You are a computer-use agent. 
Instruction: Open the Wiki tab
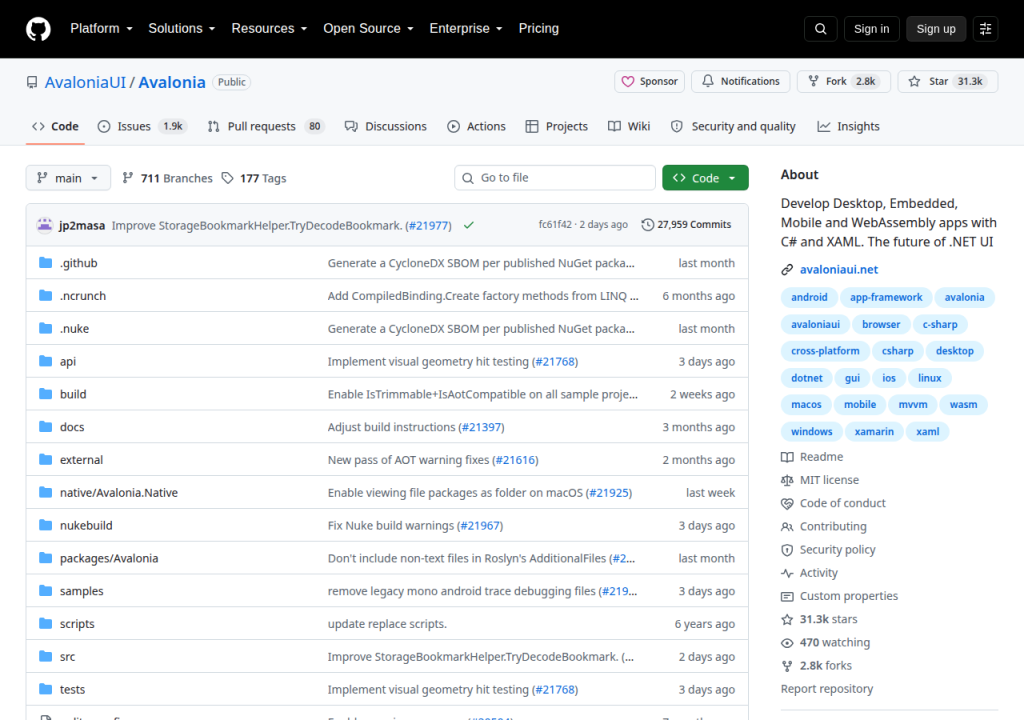coord(629,126)
